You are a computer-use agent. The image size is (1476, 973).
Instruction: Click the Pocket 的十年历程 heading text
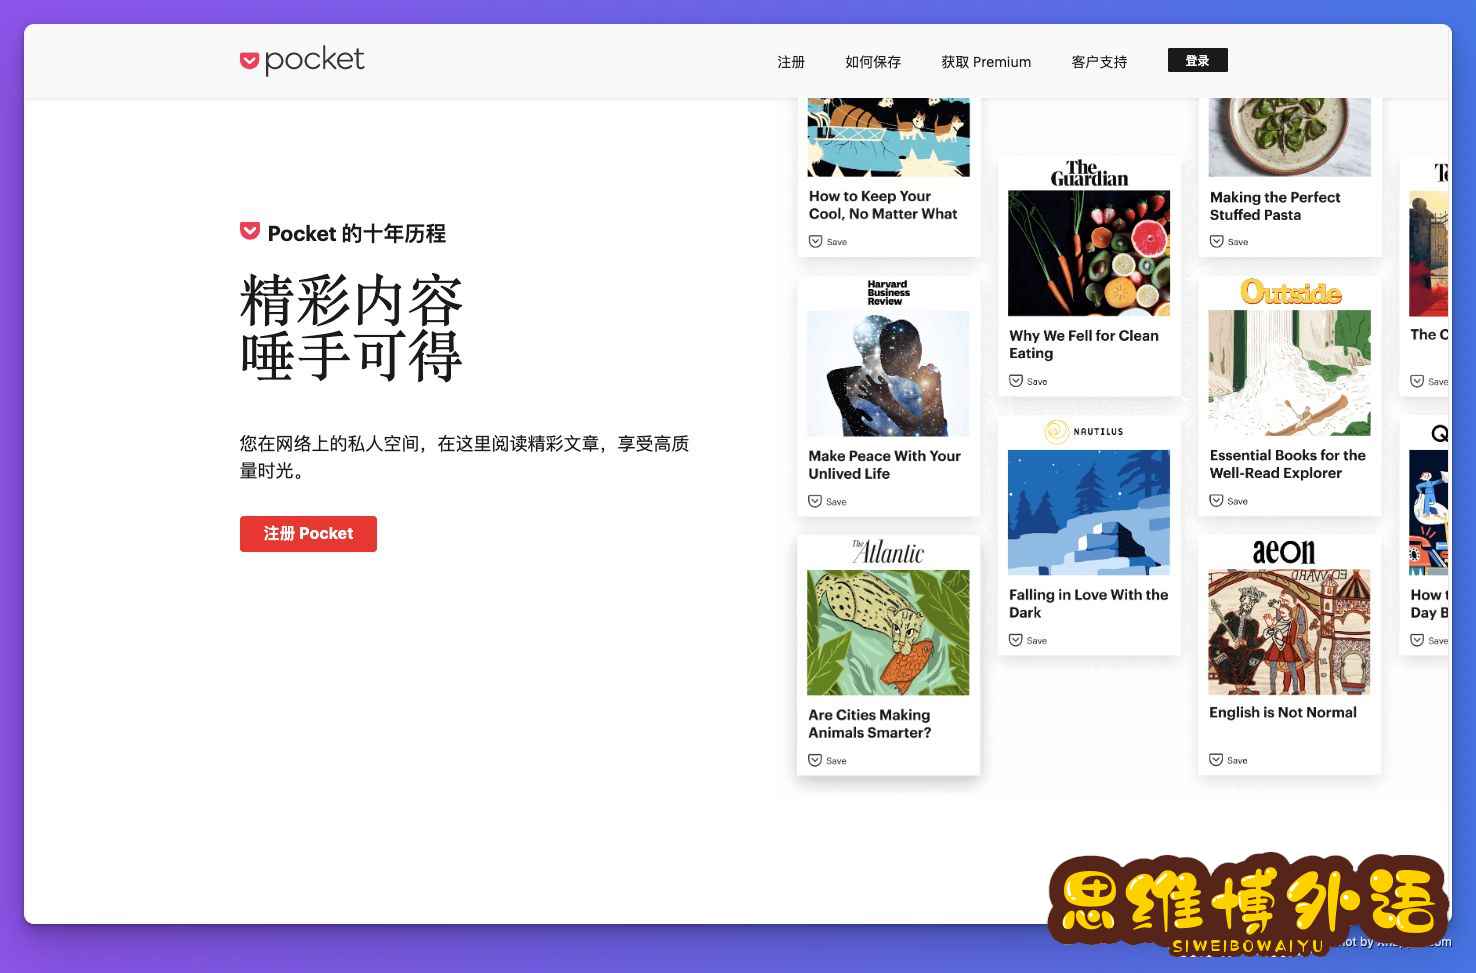point(356,233)
